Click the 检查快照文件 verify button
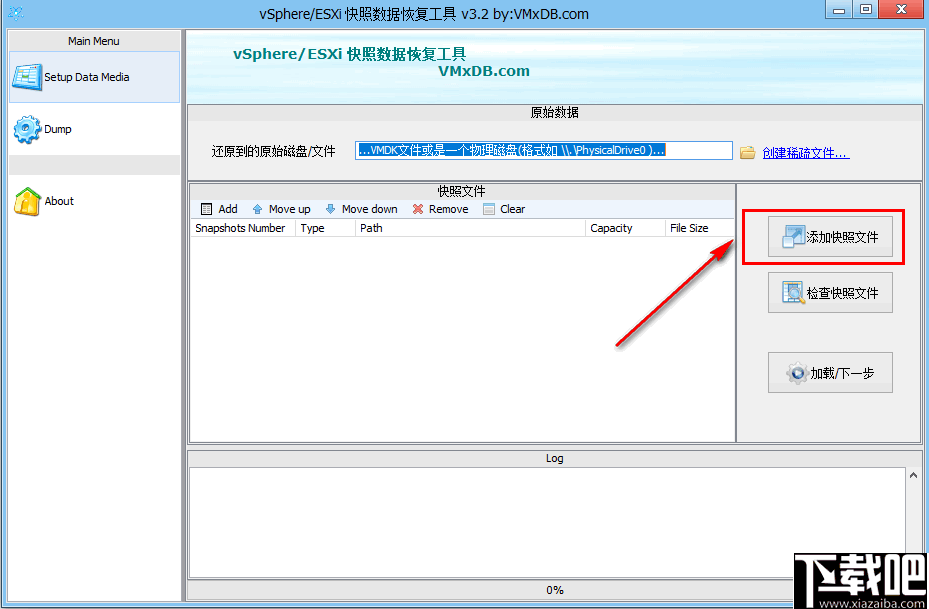Viewport: 929px width, 609px height. tap(830, 292)
